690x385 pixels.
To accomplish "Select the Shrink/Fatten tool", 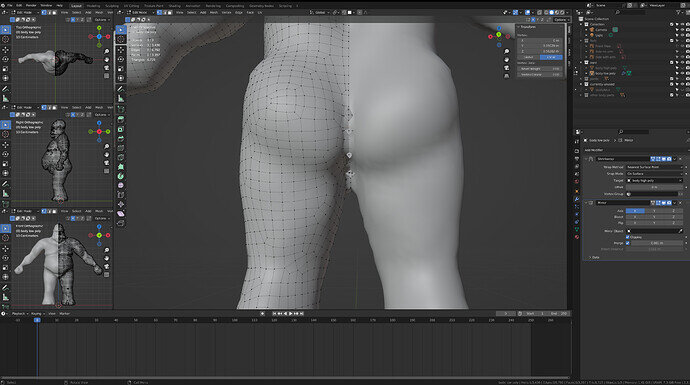I will pos(121,204).
